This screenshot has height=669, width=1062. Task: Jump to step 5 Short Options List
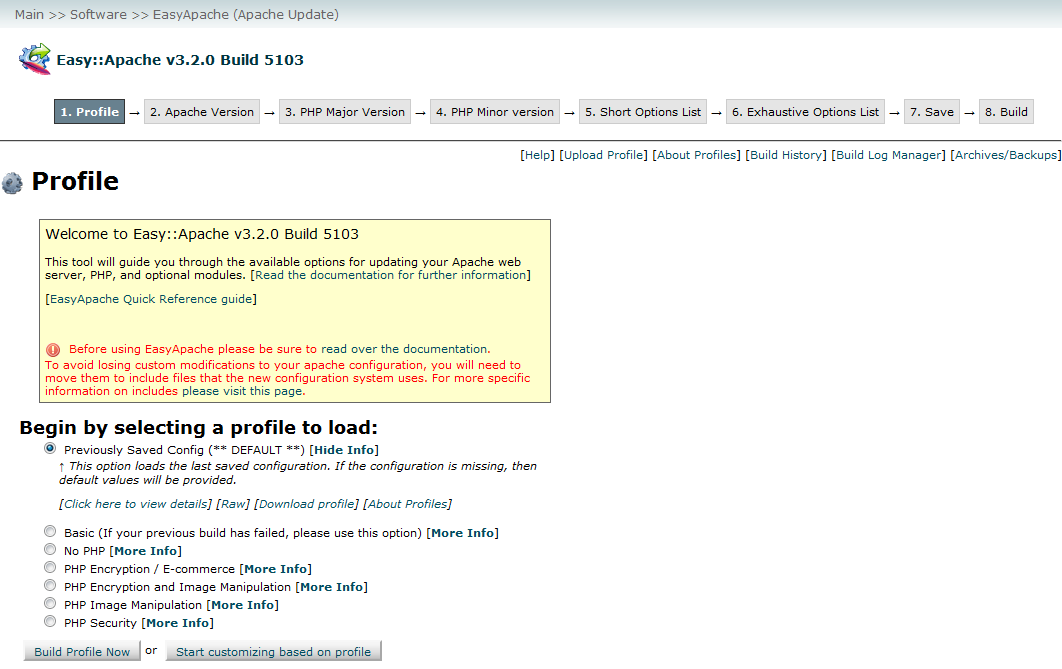point(643,112)
